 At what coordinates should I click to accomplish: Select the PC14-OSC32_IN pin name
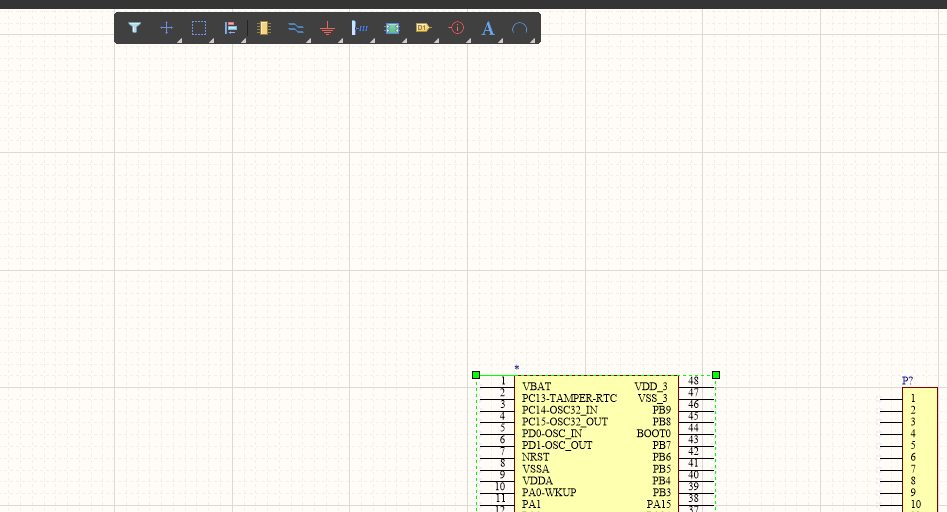coord(559,410)
